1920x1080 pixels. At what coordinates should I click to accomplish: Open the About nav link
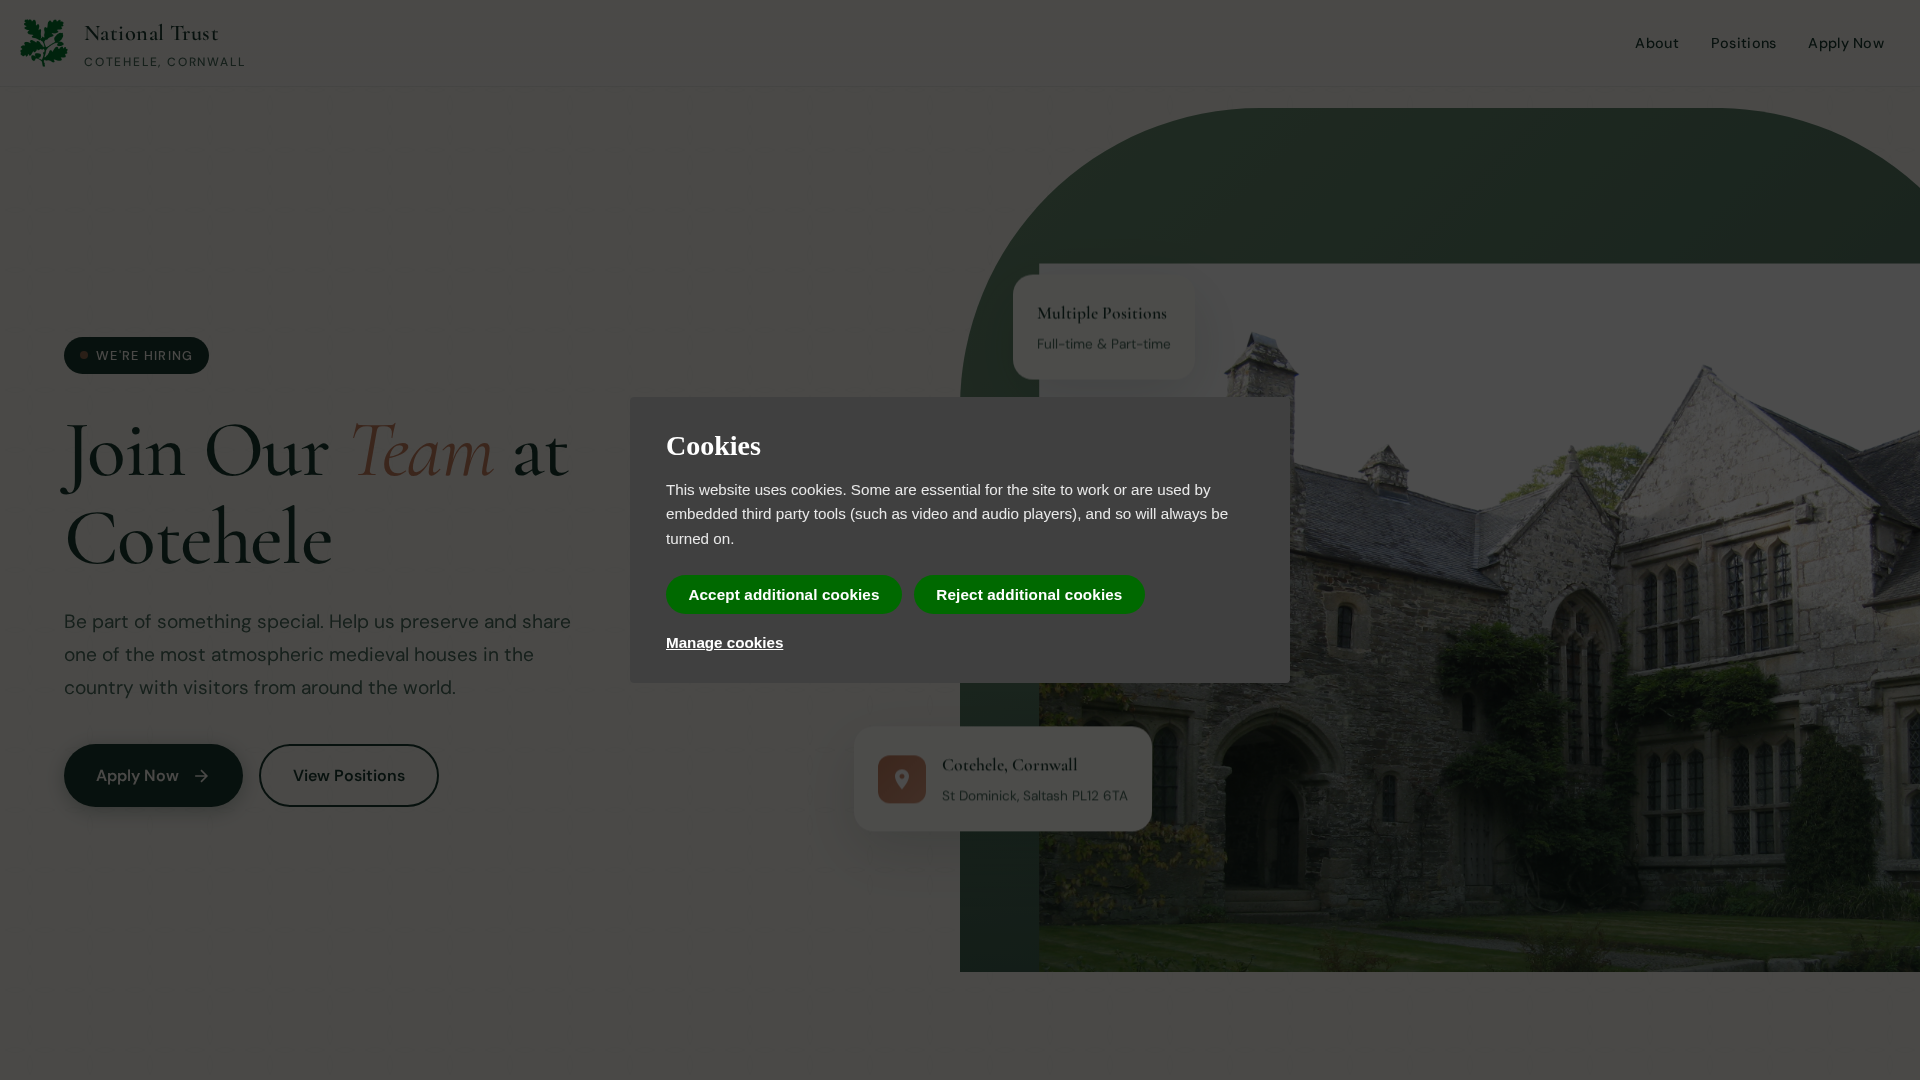(x=1656, y=43)
